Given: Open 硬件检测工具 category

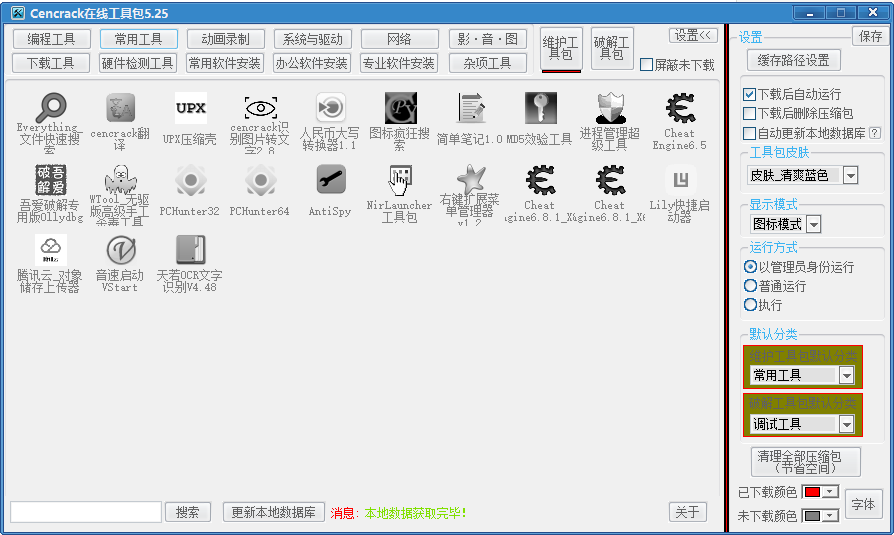Looking at the screenshot, I should [139, 63].
